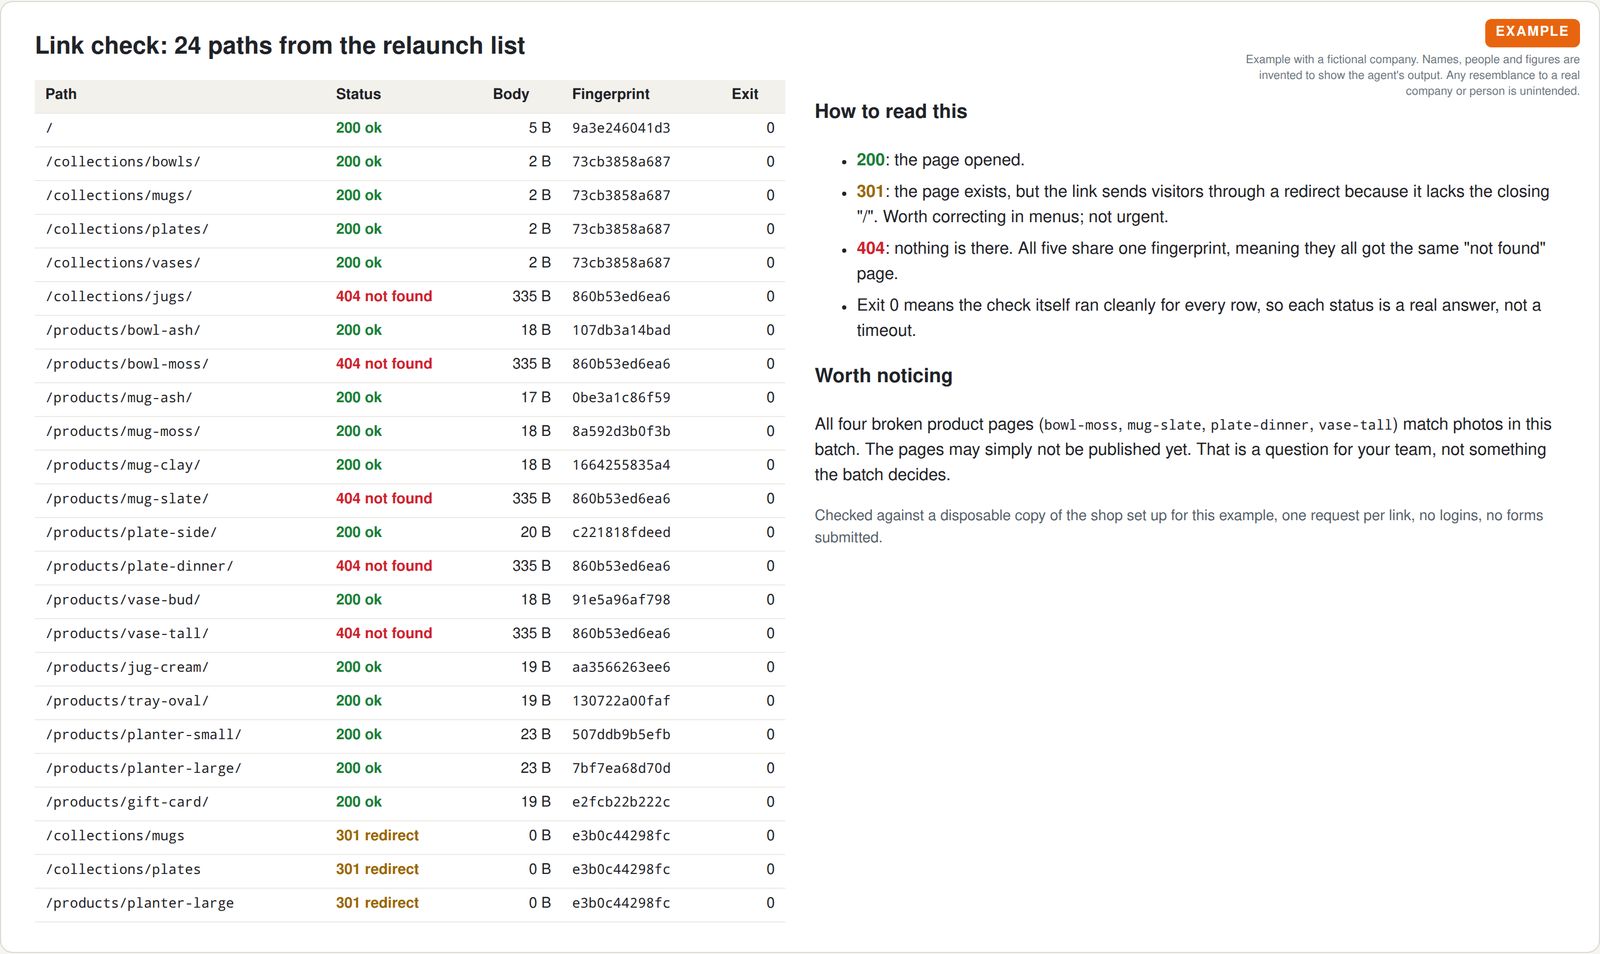Click the Exit column header
This screenshot has width=1600, height=954.
click(x=745, y=94)
